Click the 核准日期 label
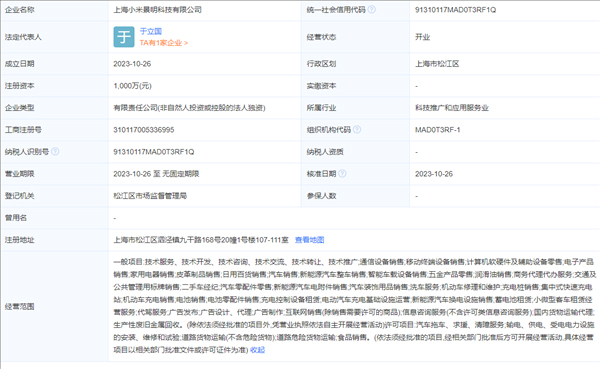Screen dimensions: 600x369 click(x=321, y=174)
